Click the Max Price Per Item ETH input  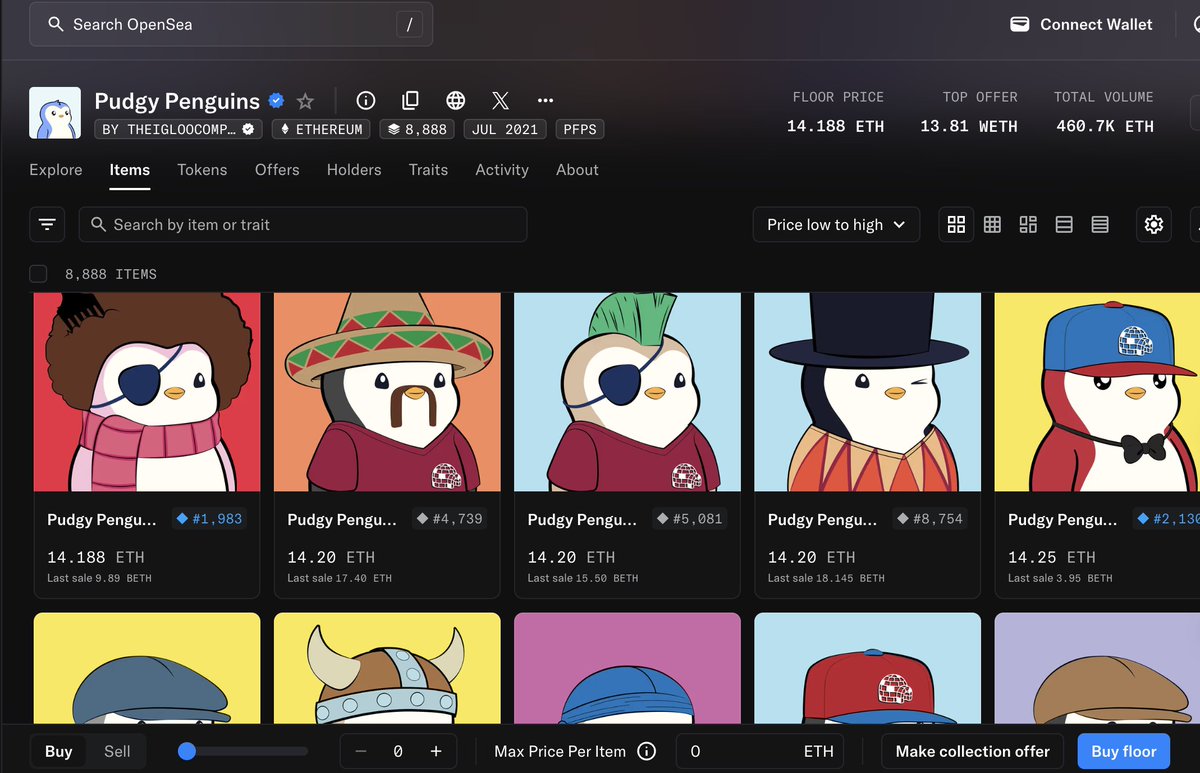click(760, 751)
